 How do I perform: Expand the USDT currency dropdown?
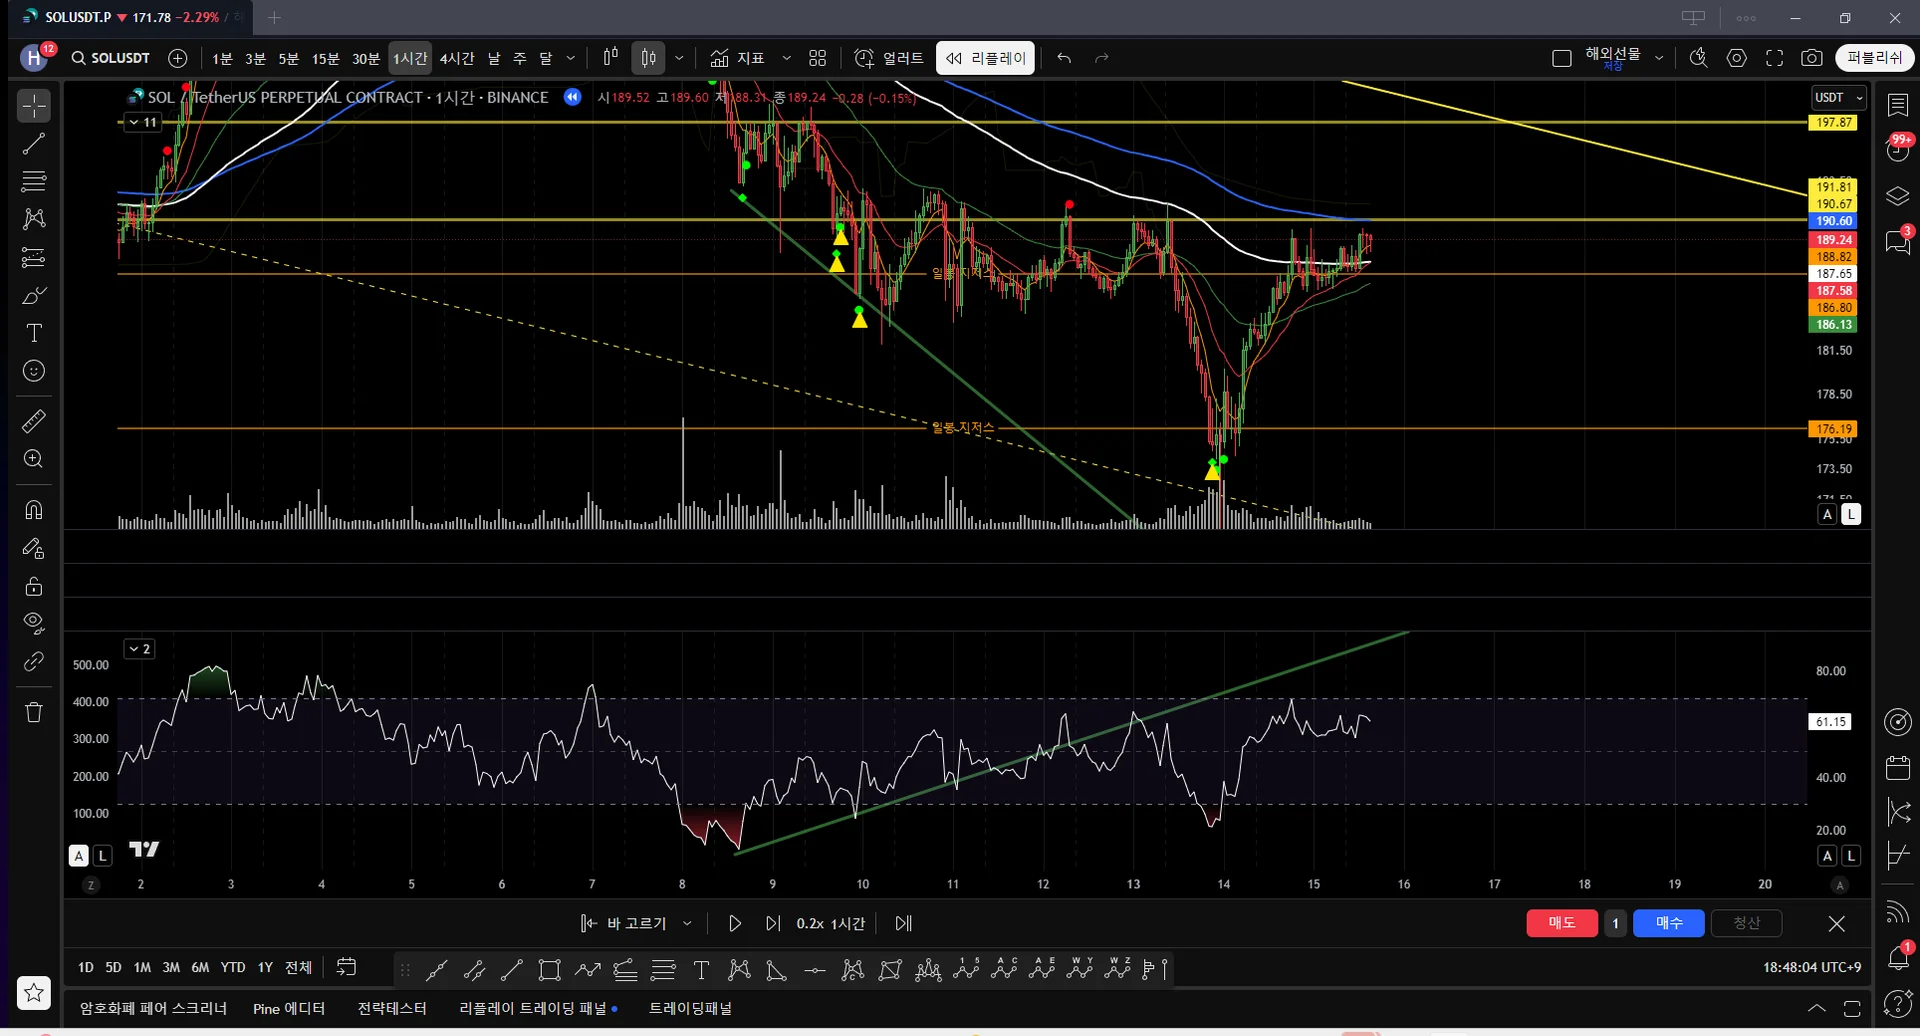1839,97
